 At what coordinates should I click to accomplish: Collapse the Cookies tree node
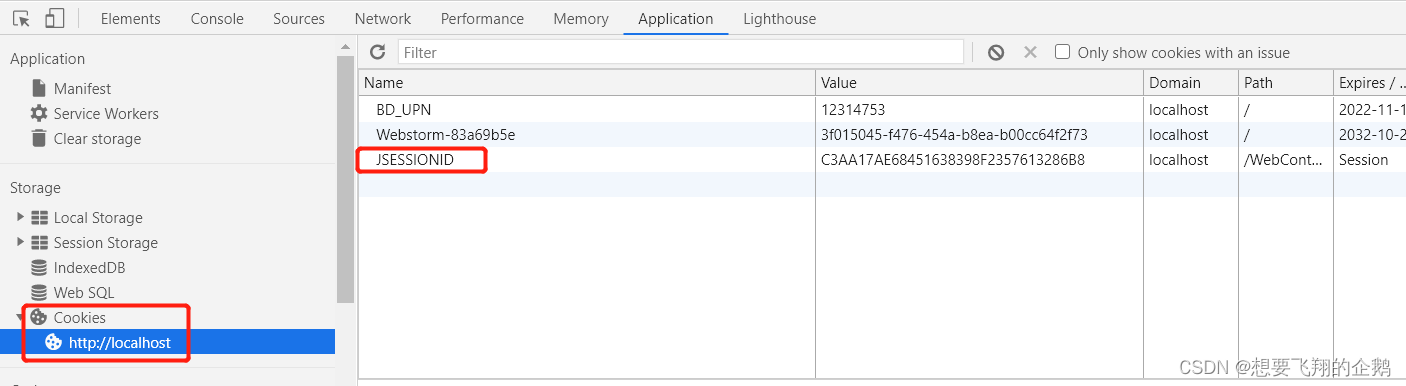click(20, 317)
